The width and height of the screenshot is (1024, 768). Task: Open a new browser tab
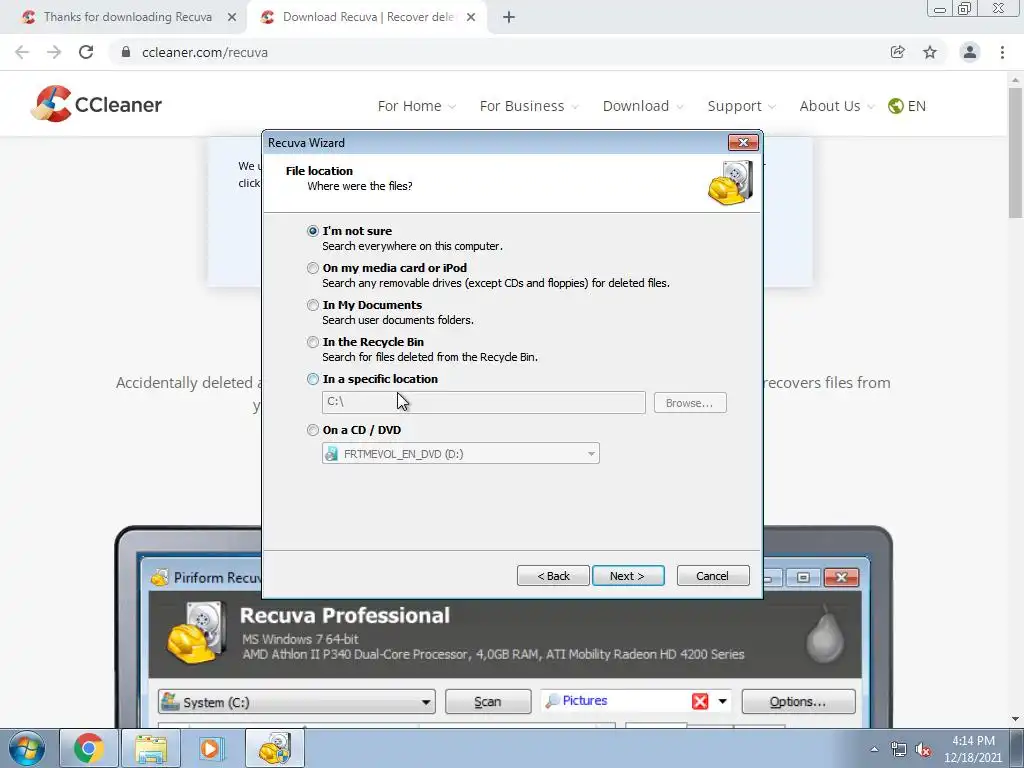click(509, 18)
